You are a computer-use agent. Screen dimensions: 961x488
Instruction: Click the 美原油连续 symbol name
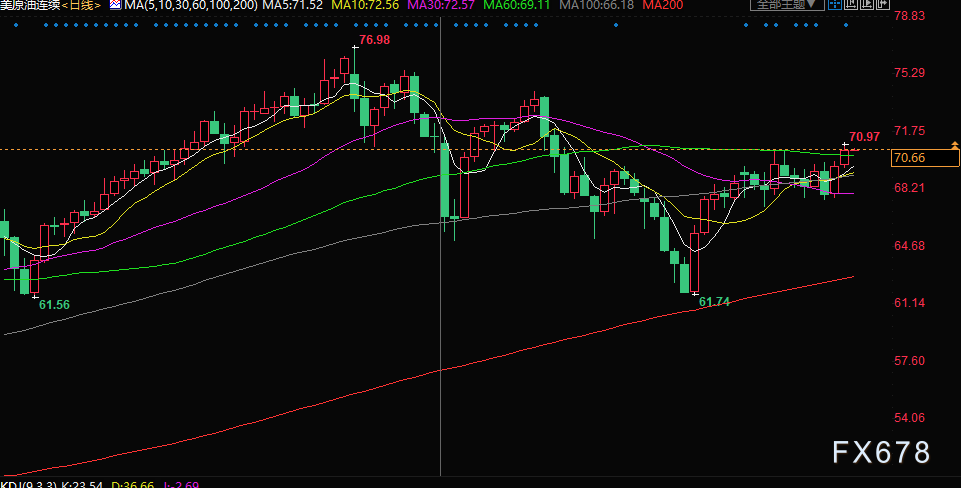(x=31, y=5)
